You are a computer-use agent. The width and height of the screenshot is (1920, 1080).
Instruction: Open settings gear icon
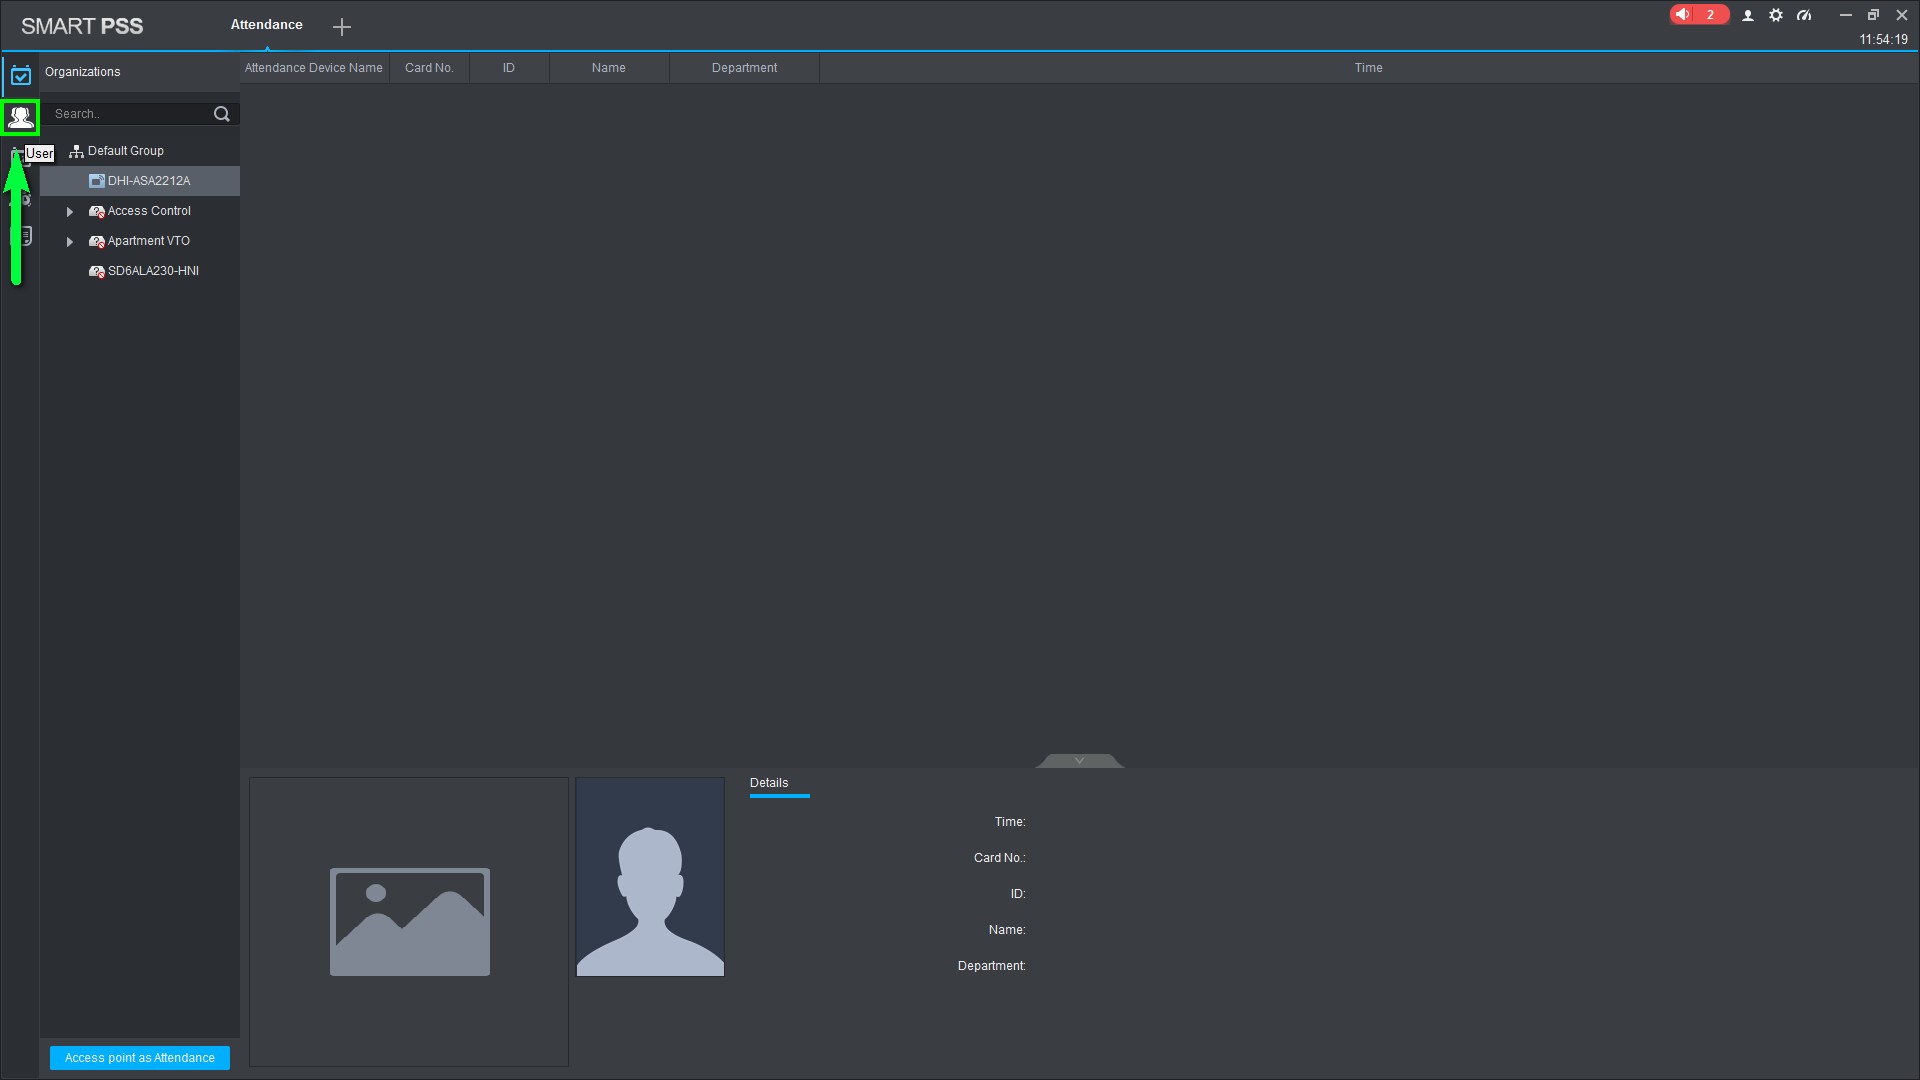coord(1776,15)
